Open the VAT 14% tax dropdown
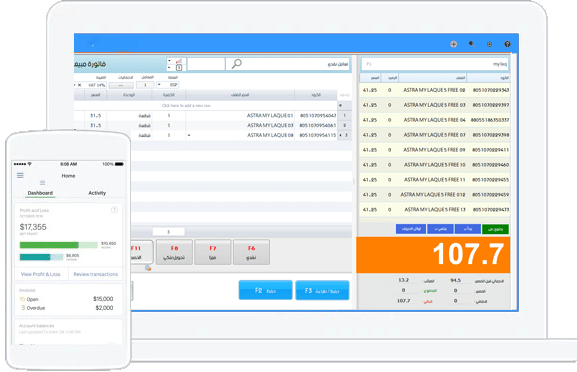 click(75, 85)
